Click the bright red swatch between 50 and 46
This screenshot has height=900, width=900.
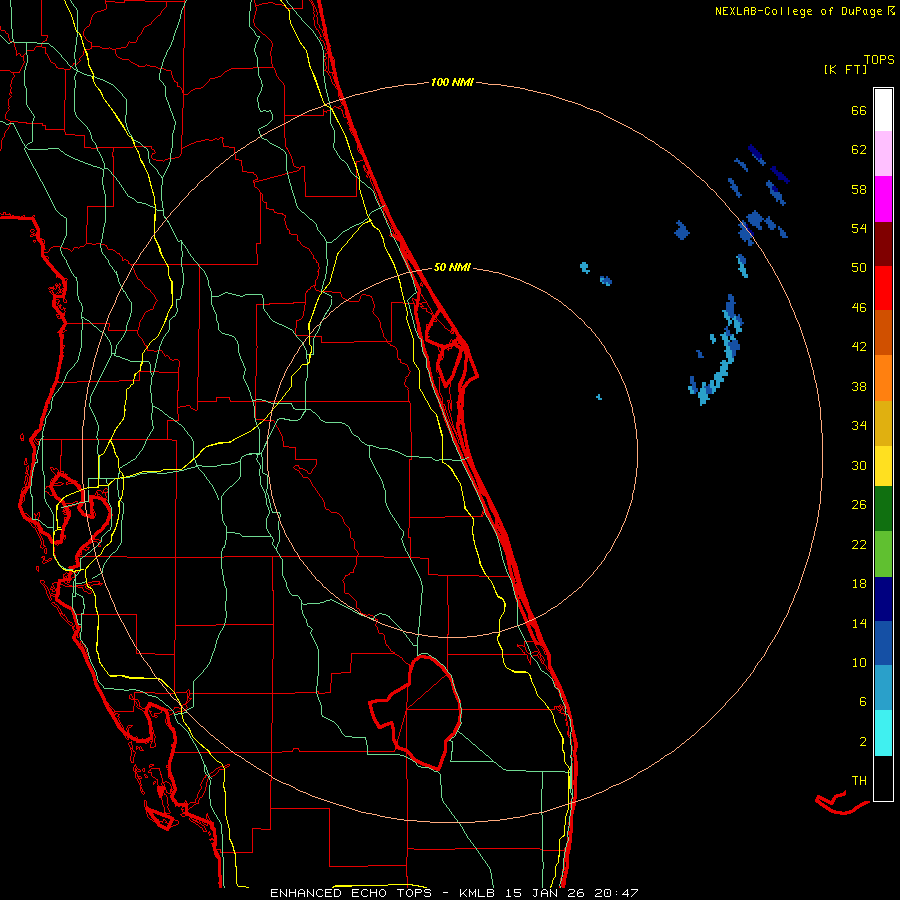883,288
